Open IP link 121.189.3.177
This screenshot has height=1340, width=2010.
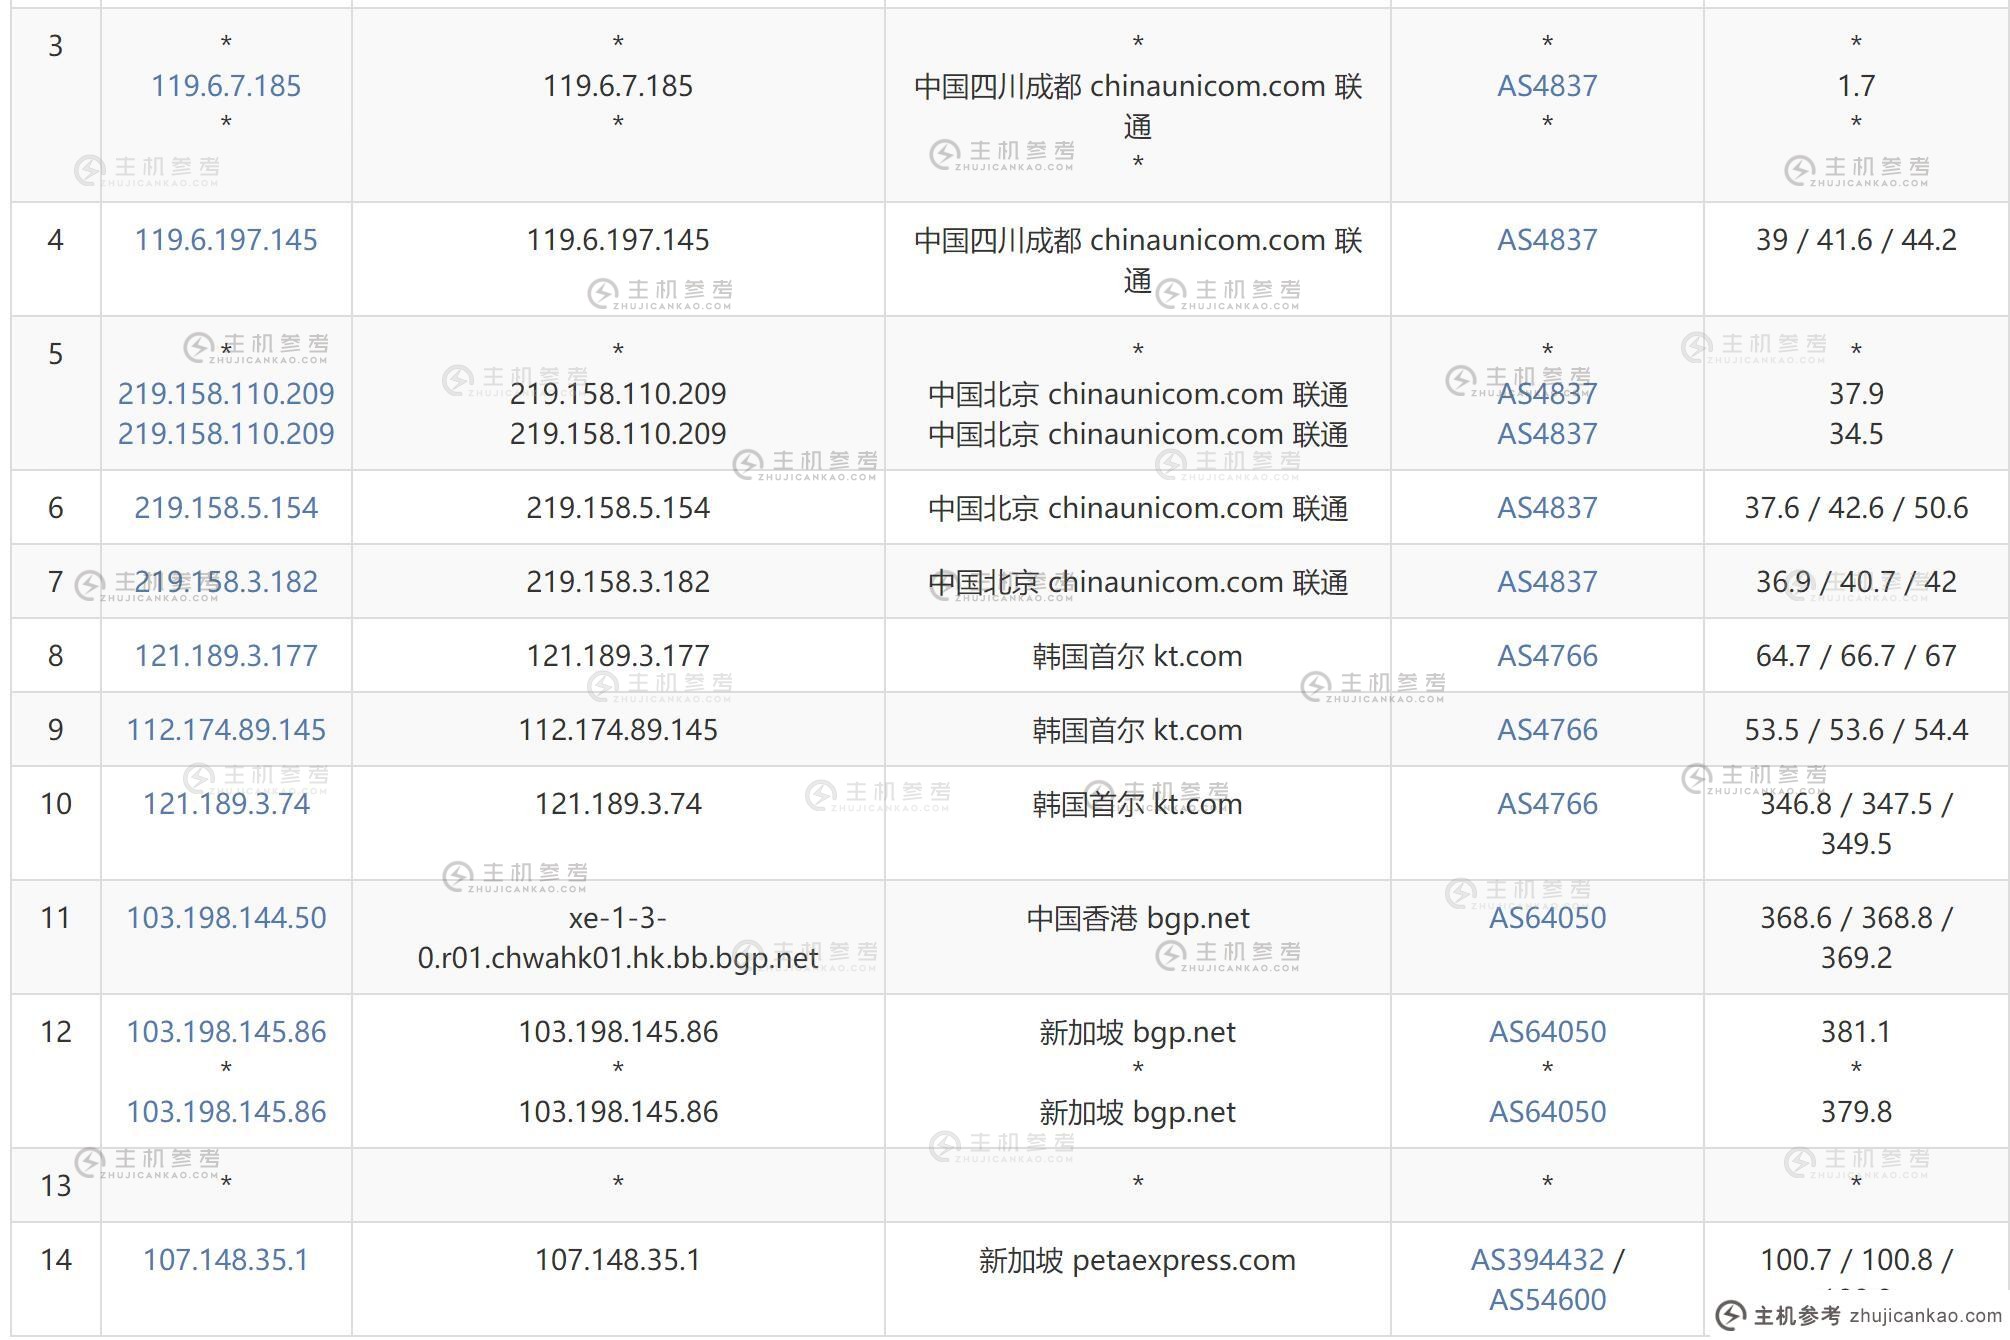coord(226,656)
